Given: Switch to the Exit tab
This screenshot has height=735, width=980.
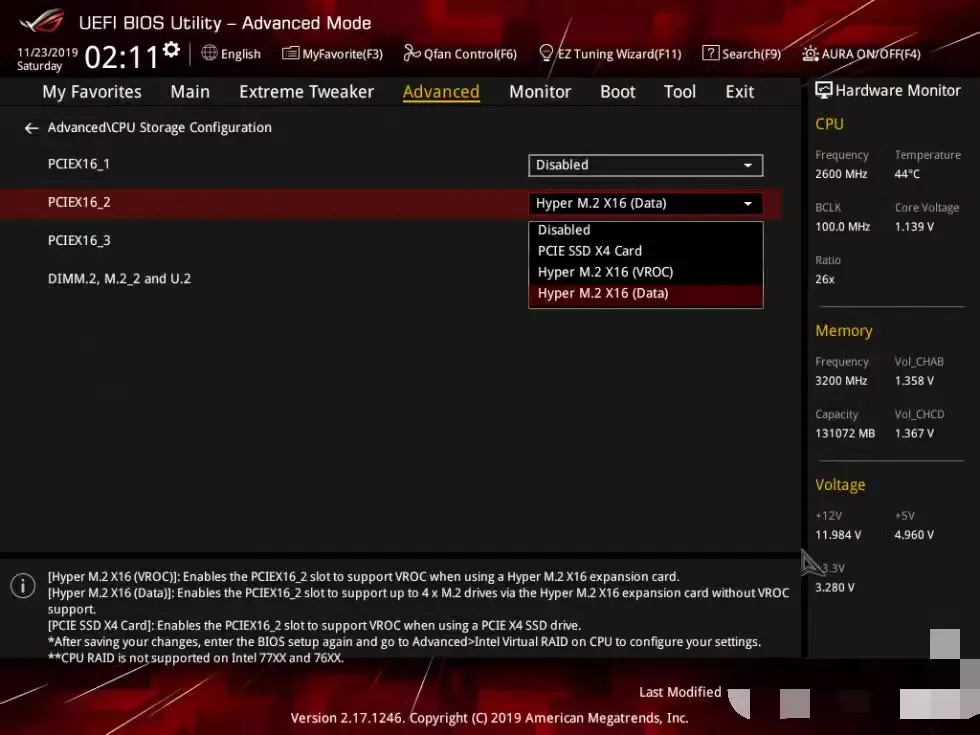Looking at the screenshot, I should 739,92.
